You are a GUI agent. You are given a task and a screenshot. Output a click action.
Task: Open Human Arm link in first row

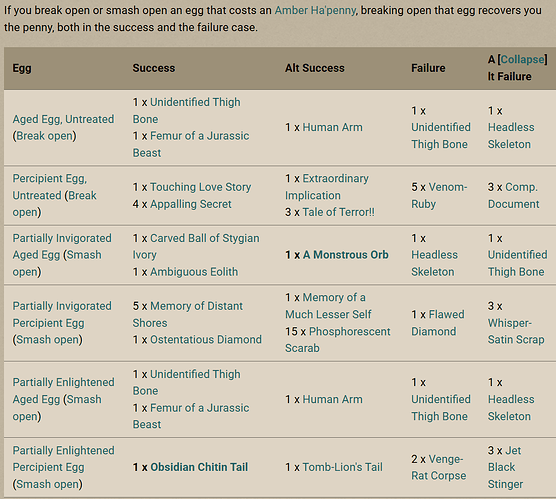pyautogui.click(x=332, y=127)
